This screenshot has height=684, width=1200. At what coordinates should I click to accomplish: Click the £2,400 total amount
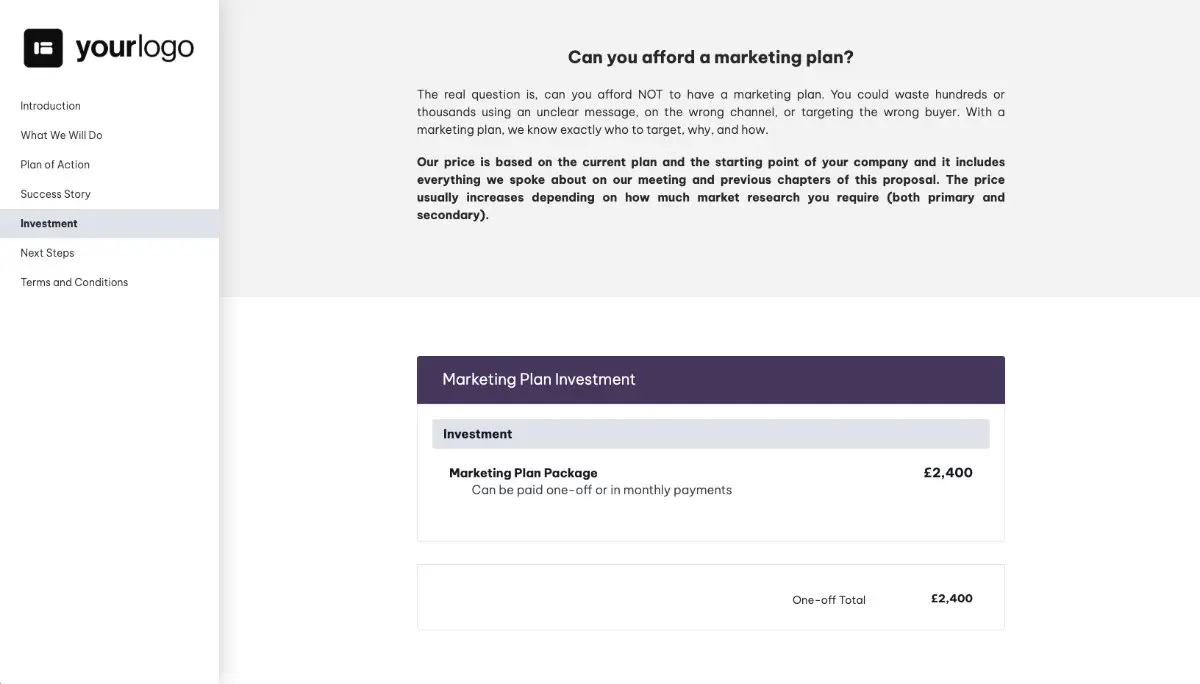click(950, 598)
